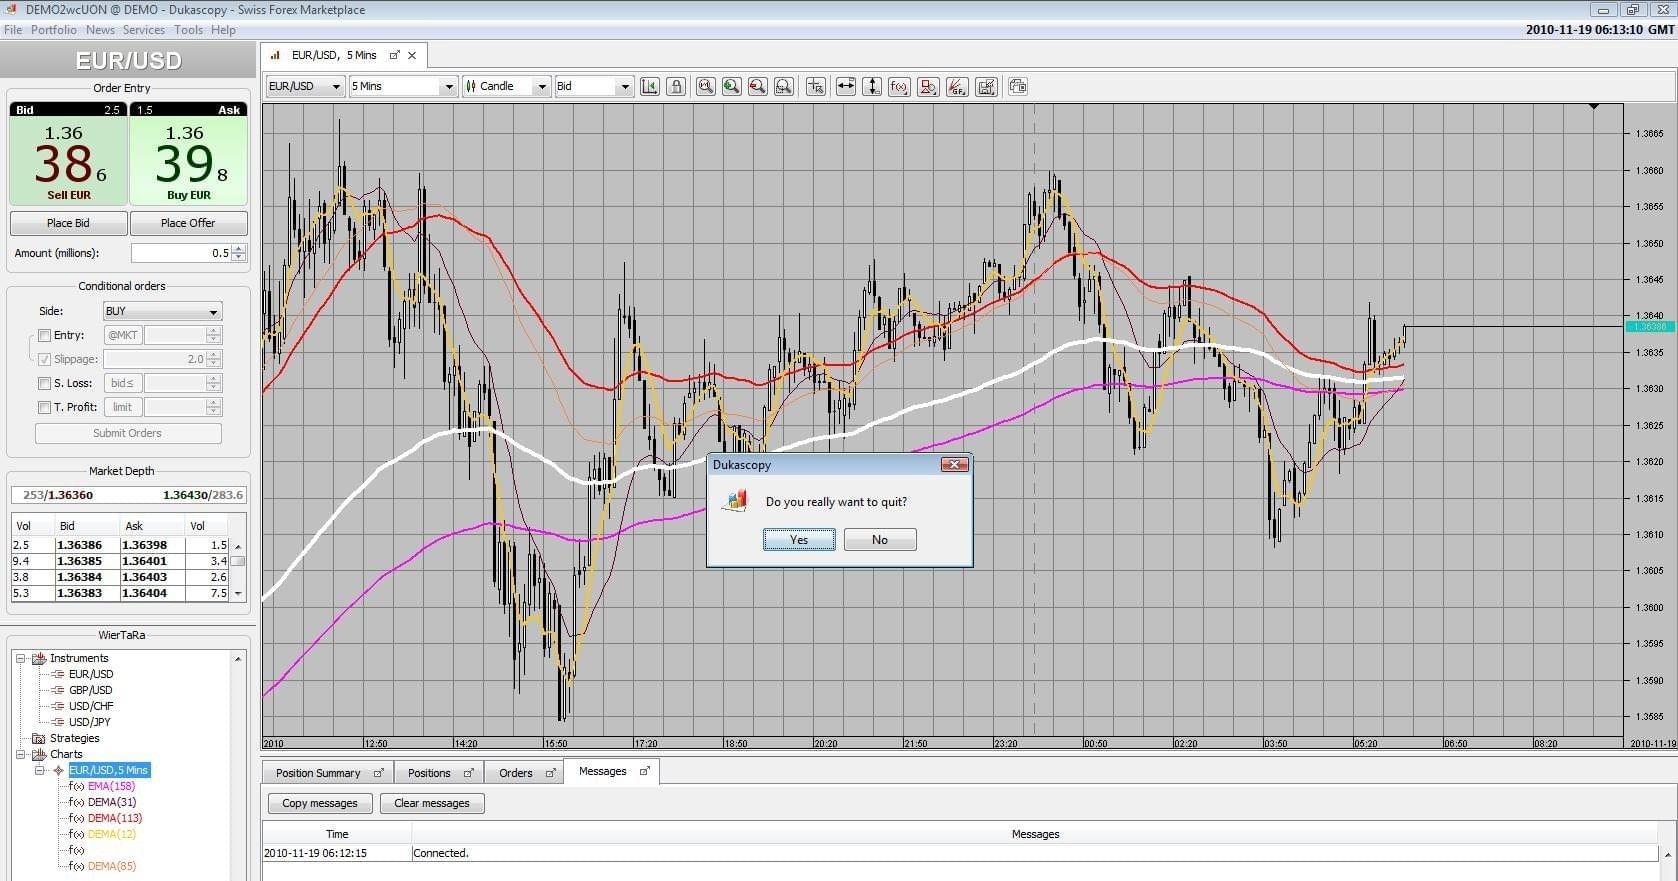This screenshot has height=881, width=1678.
Task: Confirm quitting with the Yes button
Action: (799, 540)
